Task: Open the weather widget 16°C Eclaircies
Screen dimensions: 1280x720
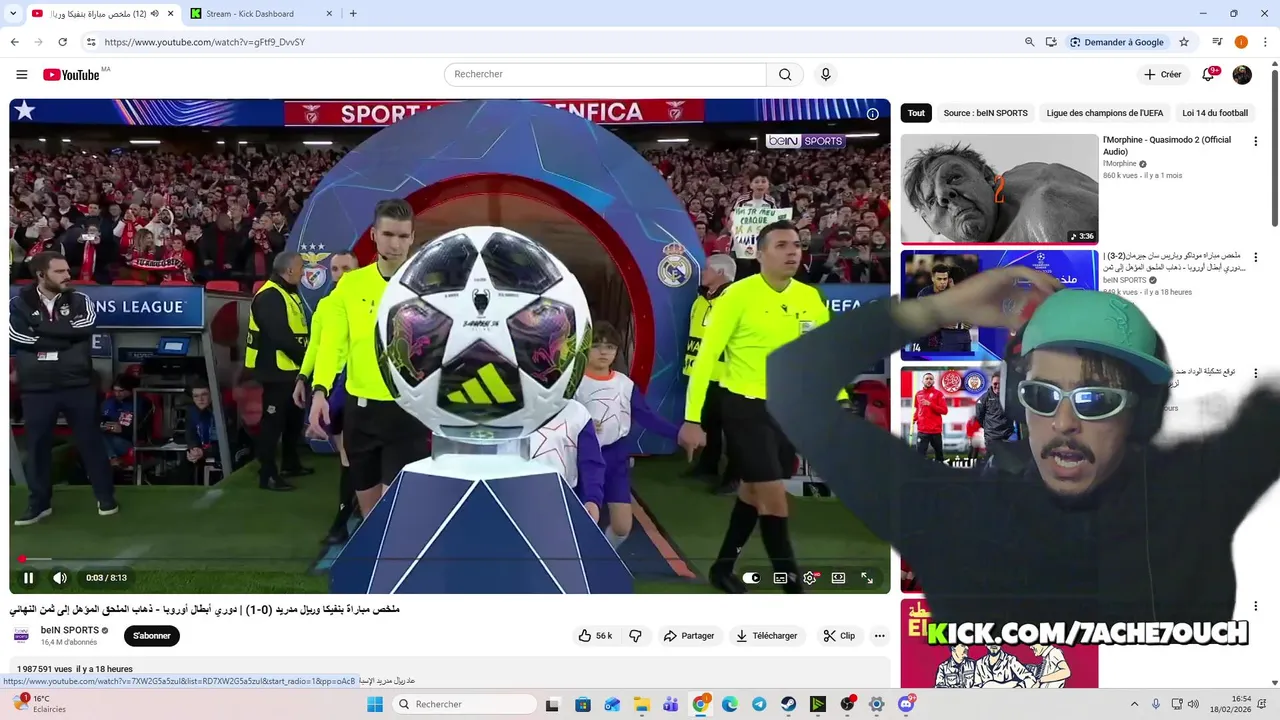Action: (x=38, y=704)
